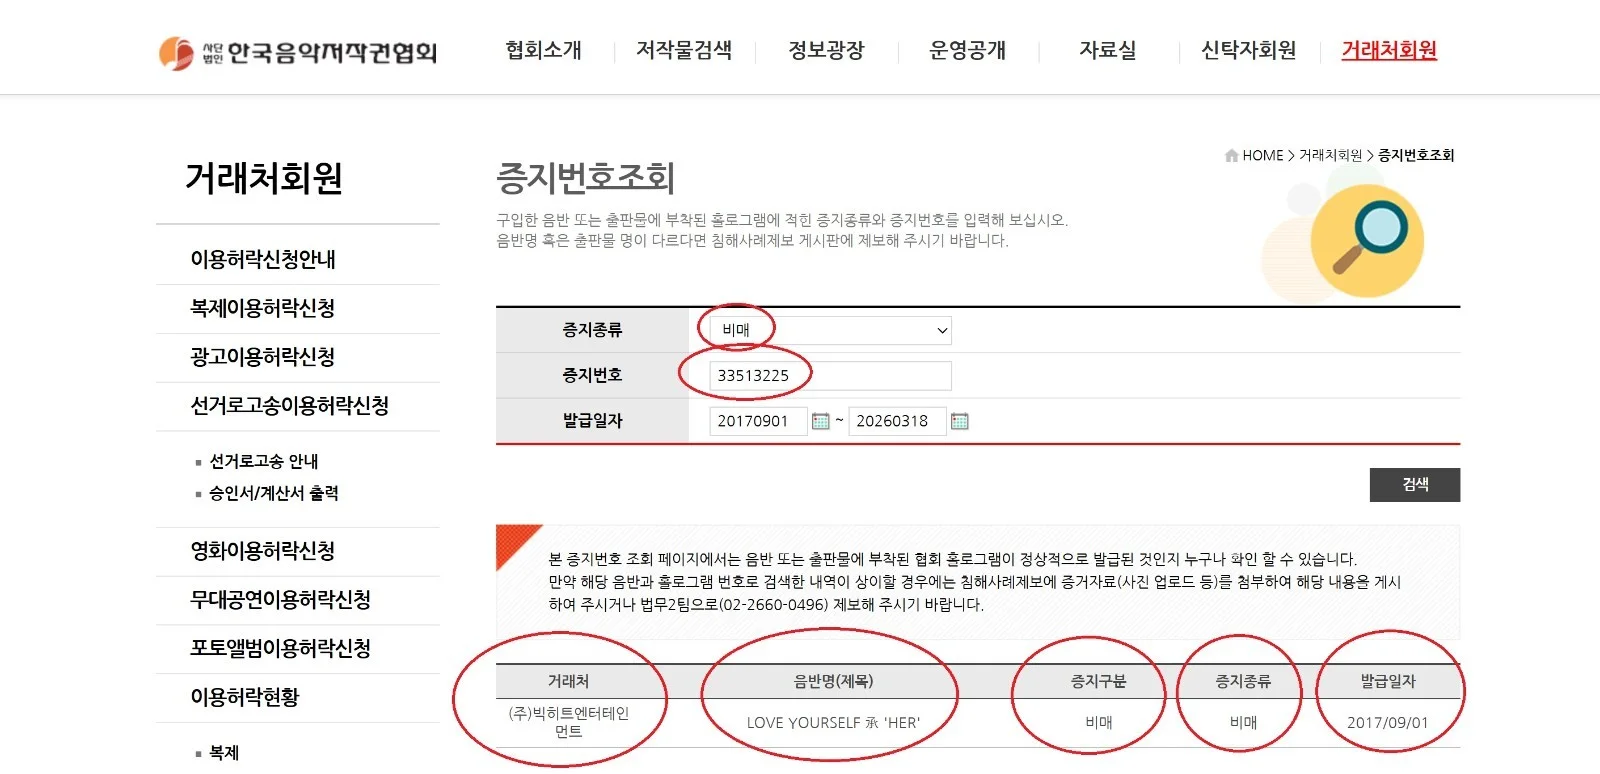This screenshot has height=774, width=1600.
Task: Click the 2017/09/01 issue date cell
Action: (1388, 722)
